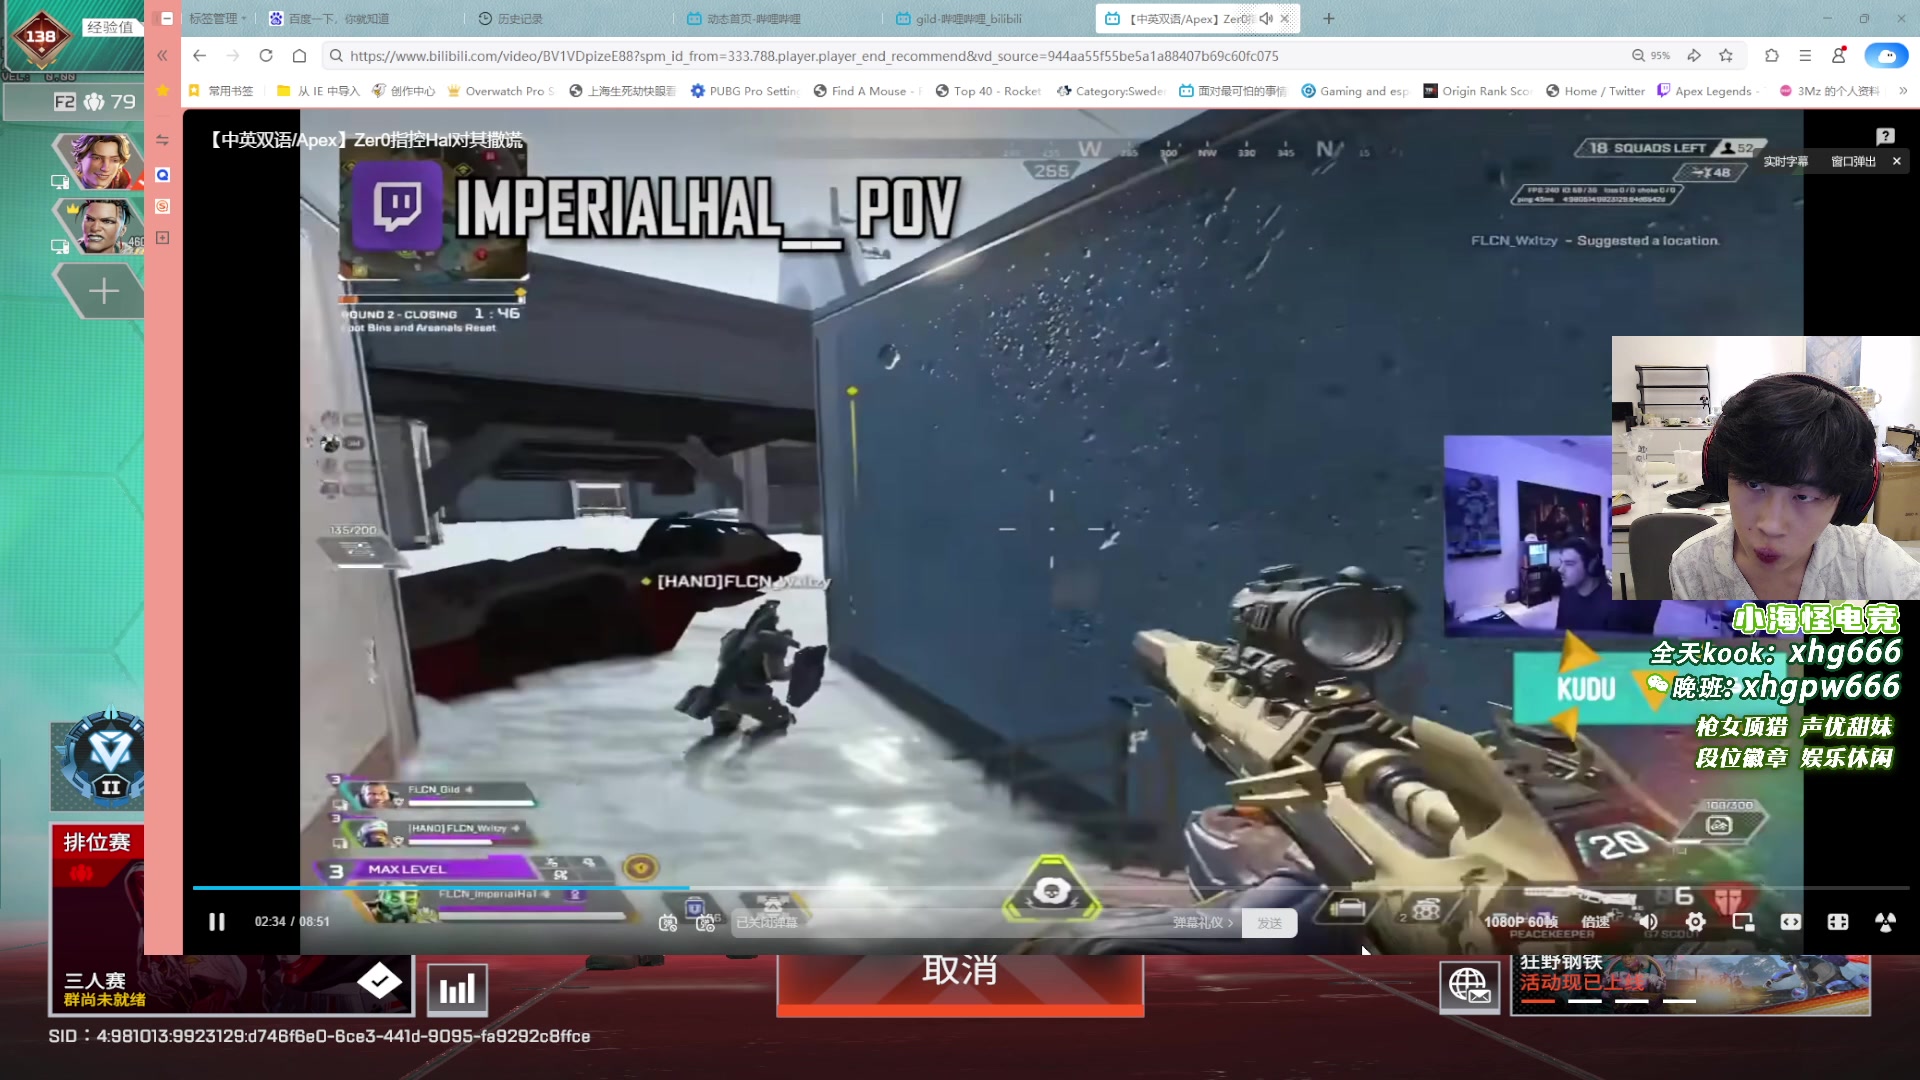This screenshot has height=1080, width=1920.
Task: Click the sidebar switch-arrows icon
Action: click(162, 140)
